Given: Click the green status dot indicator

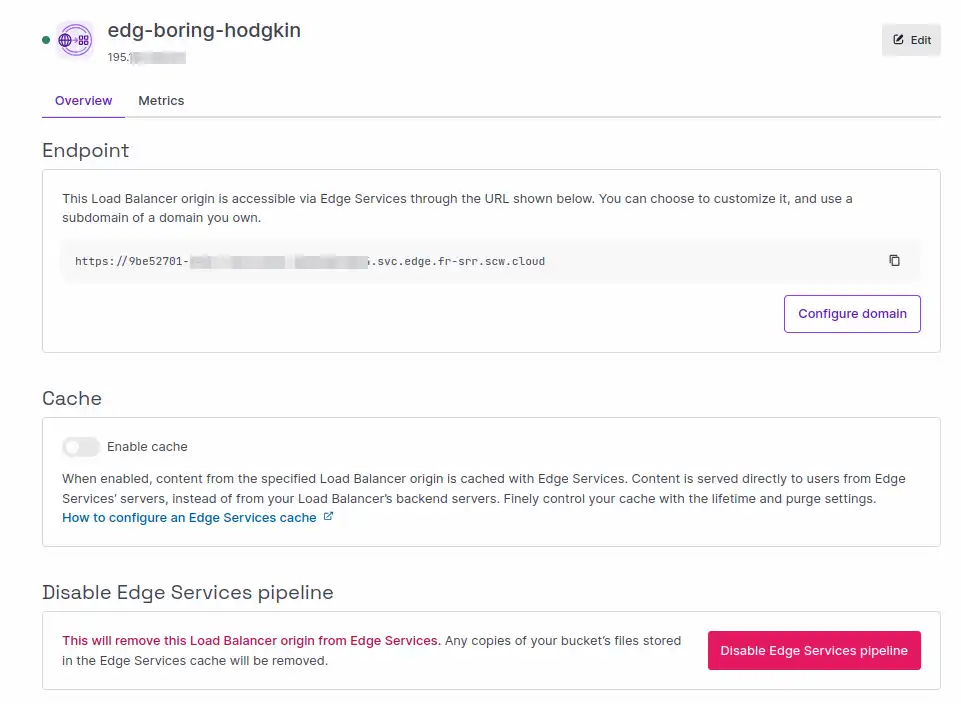Looking at the screenshot, I should [46, 40].
